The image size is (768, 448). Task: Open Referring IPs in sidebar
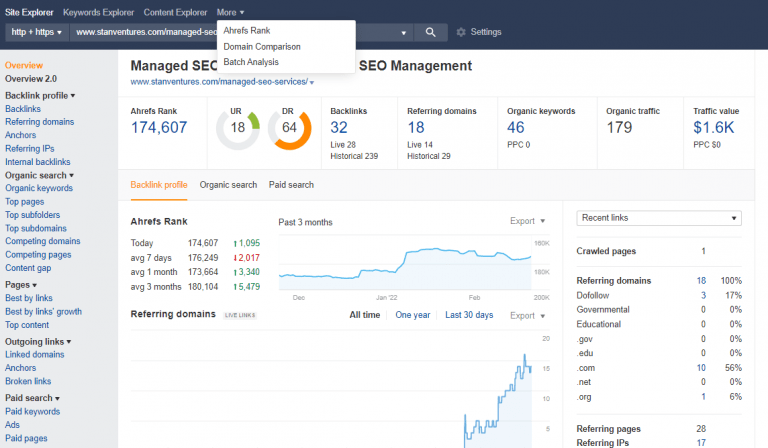tap(29, 148)
